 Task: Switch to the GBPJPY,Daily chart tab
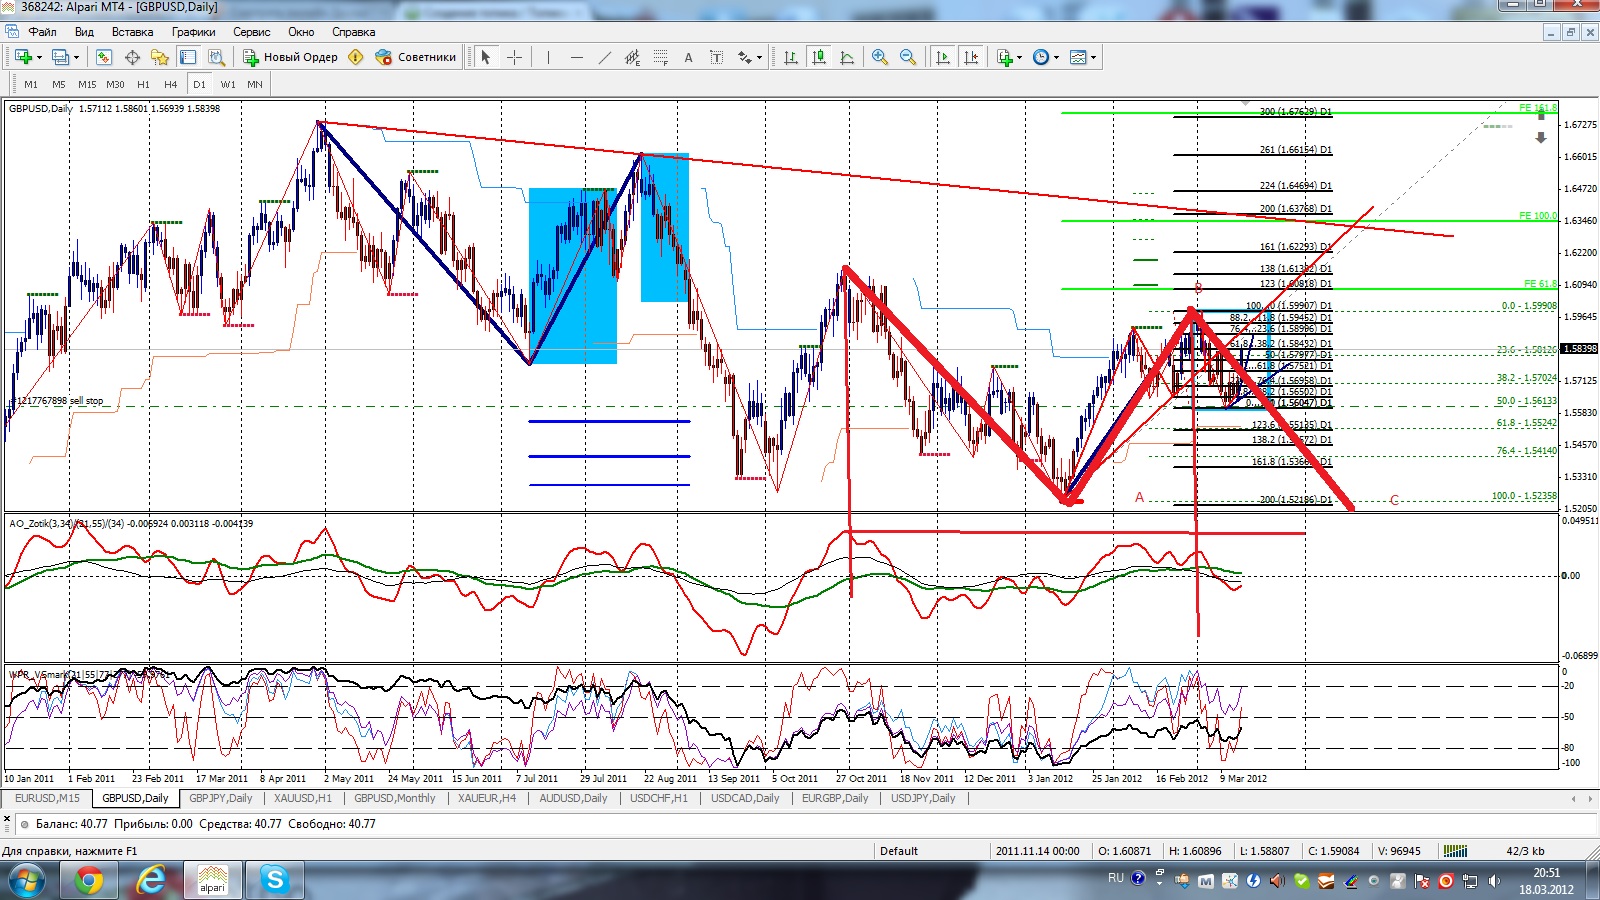point(220,798)
